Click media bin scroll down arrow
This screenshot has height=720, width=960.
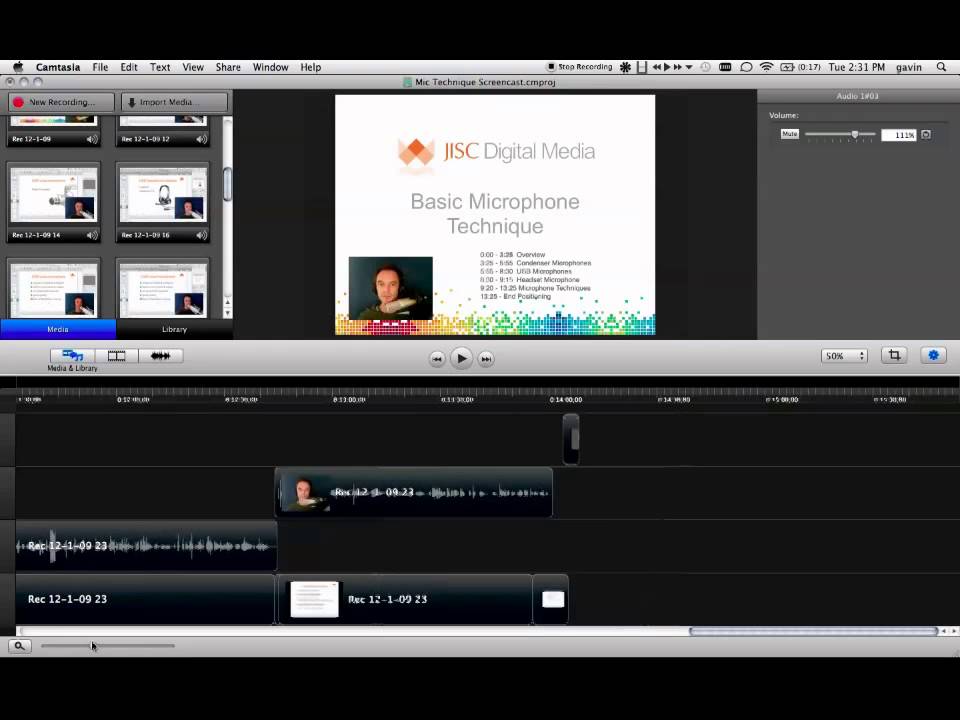click(x=227, y=313)
